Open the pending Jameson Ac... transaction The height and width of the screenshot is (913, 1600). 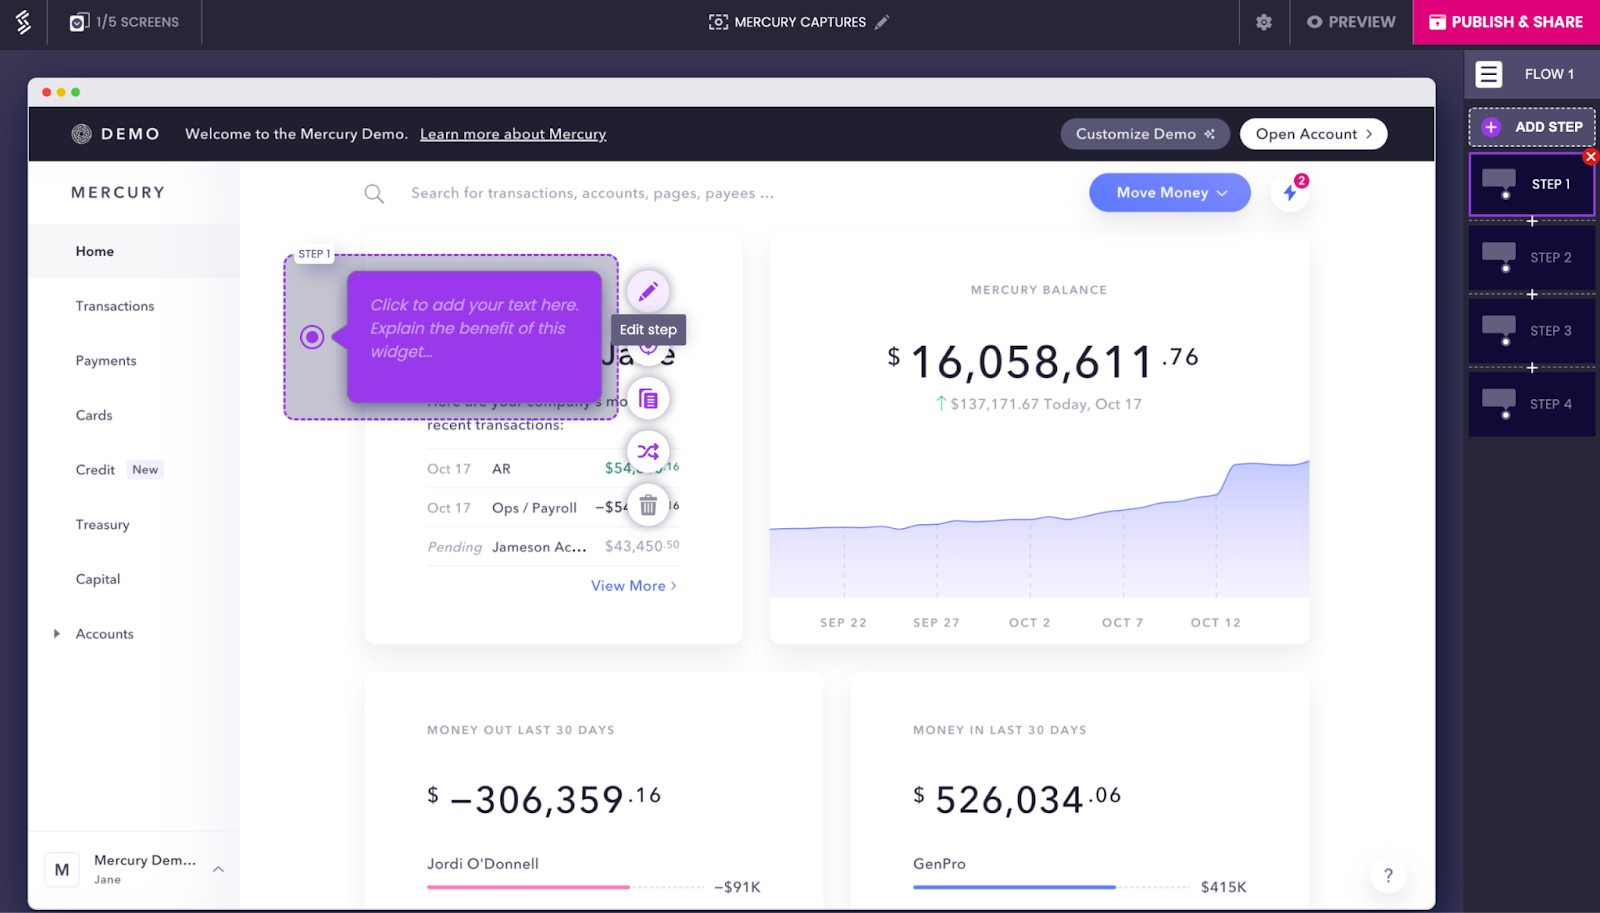(553, 546)
